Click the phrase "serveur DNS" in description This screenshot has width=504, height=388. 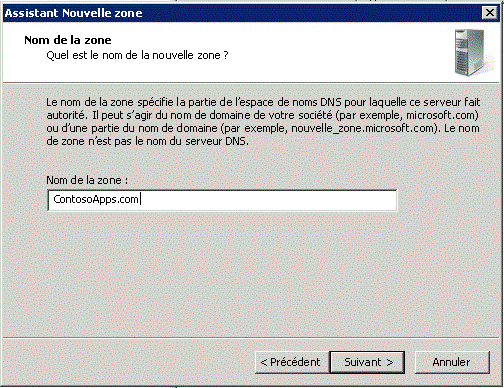point(216,141)
